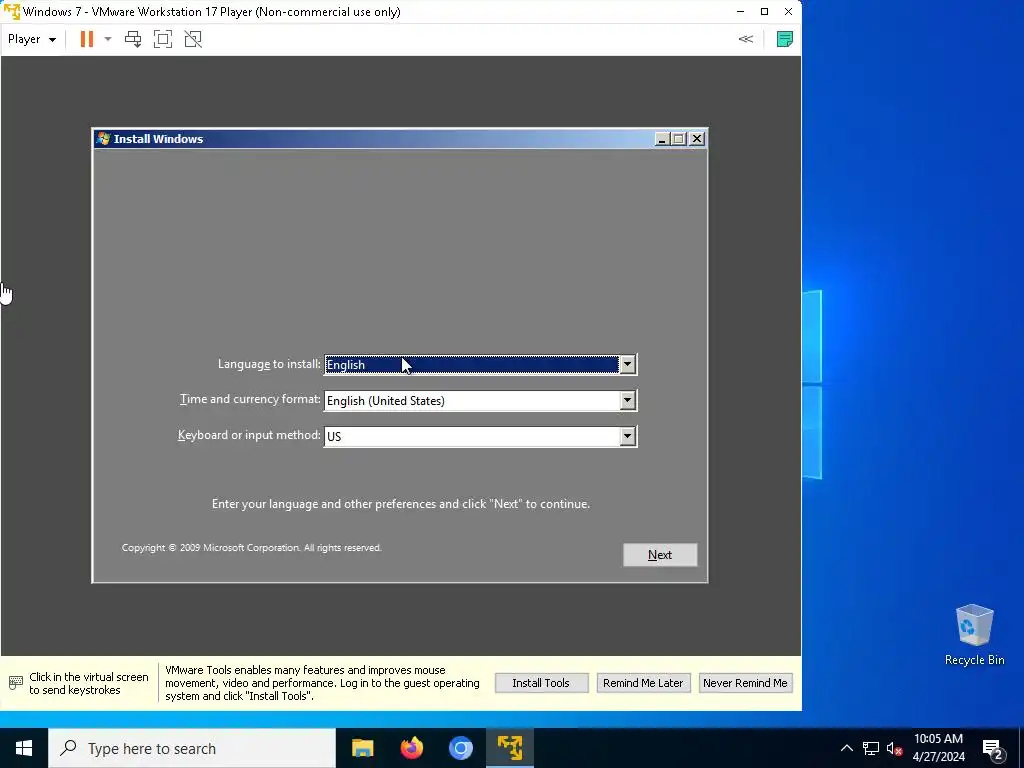Open the network tray icon
The image size is (1024, 768).
pos(871,748)
